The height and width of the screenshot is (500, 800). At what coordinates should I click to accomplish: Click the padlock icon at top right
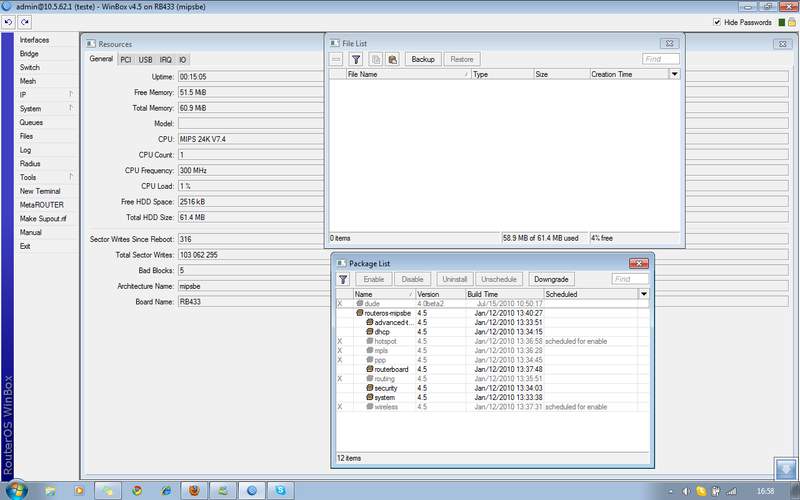(792, 22)
